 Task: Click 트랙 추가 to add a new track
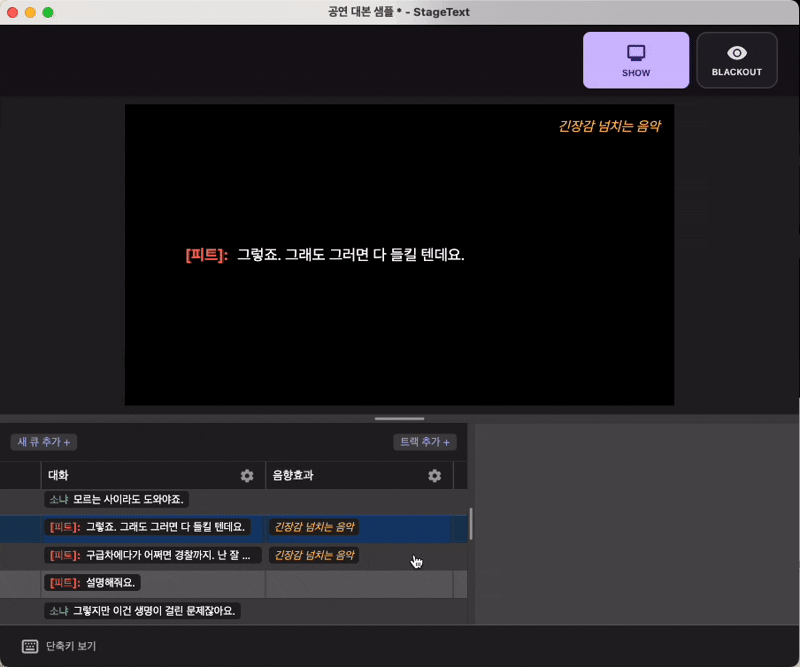tap(424, 442)
